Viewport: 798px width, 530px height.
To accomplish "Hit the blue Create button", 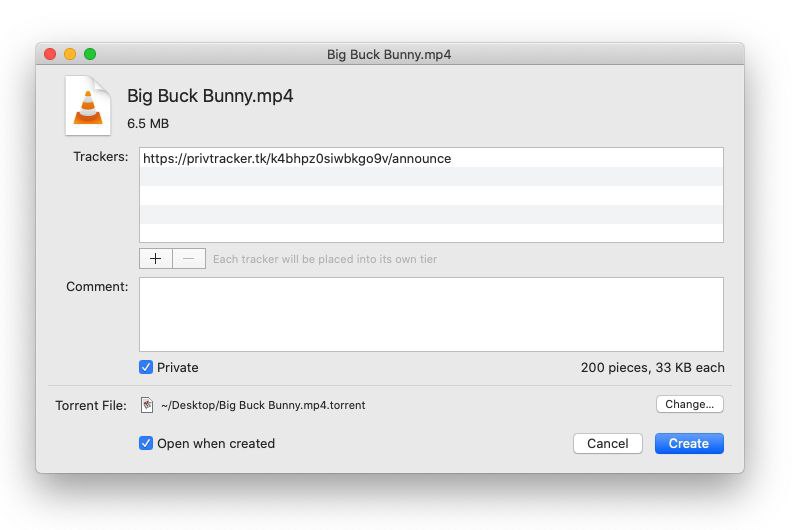I will coord(688,443).
